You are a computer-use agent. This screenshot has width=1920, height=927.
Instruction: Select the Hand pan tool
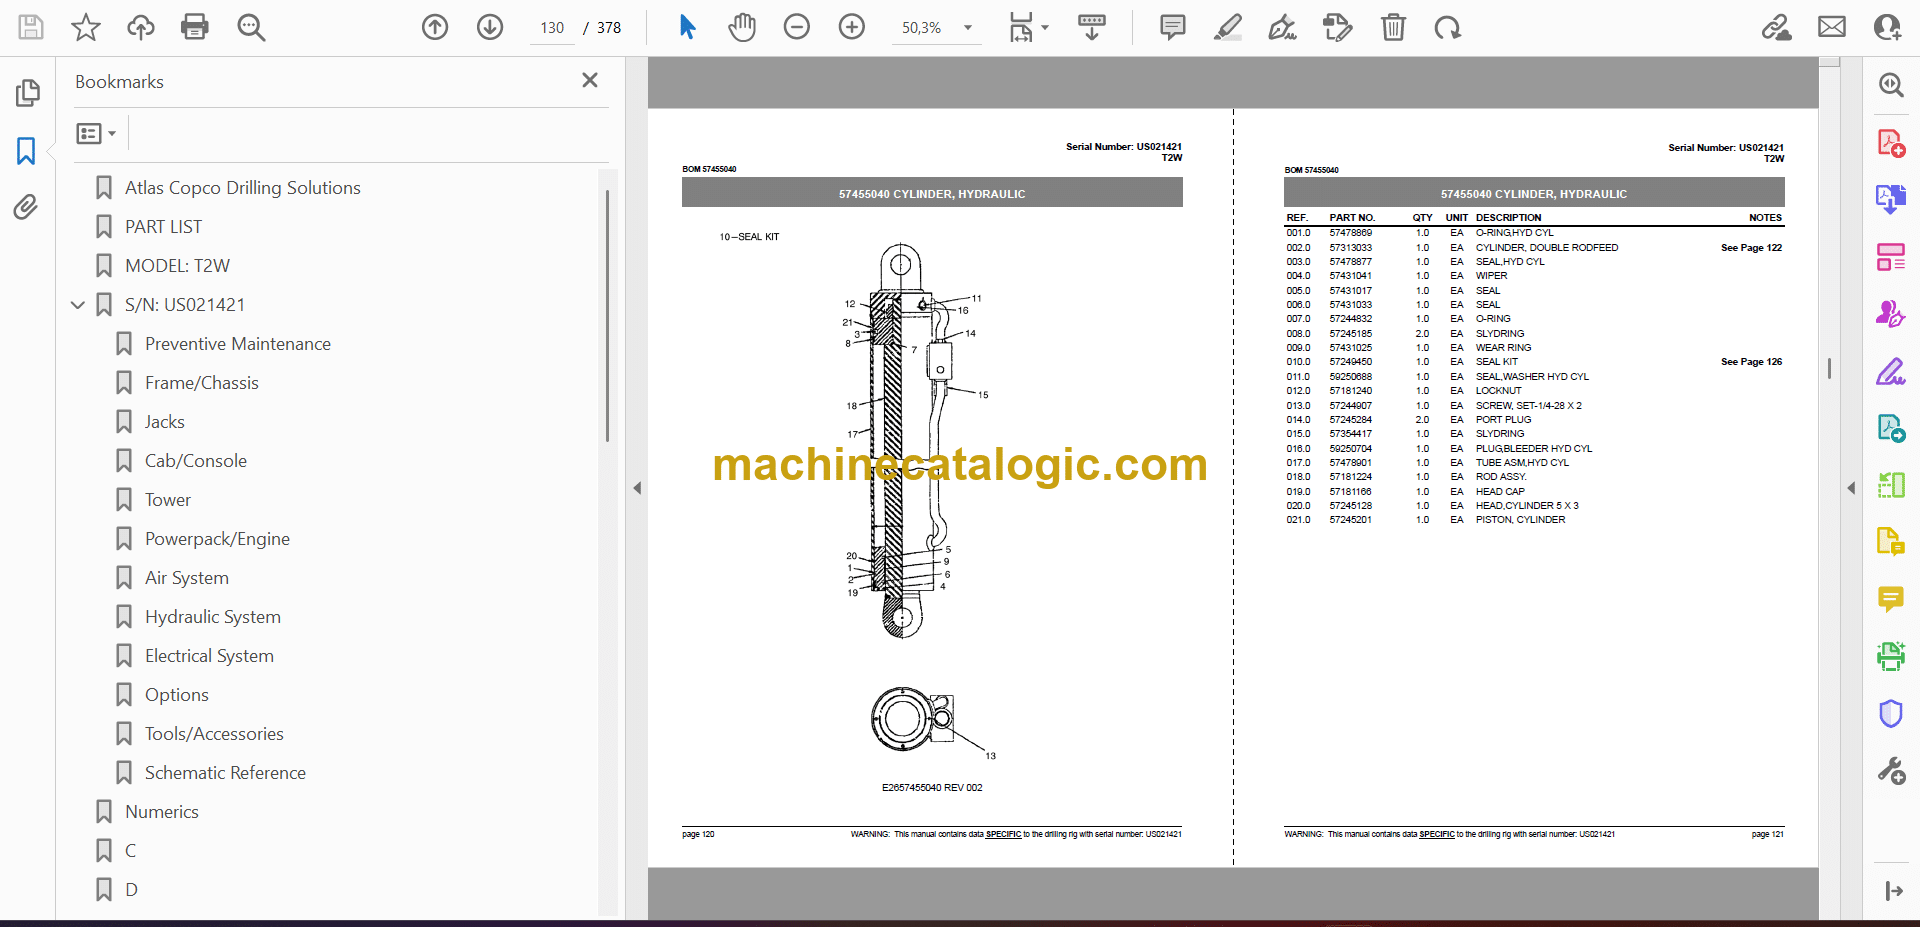[741, 27]
